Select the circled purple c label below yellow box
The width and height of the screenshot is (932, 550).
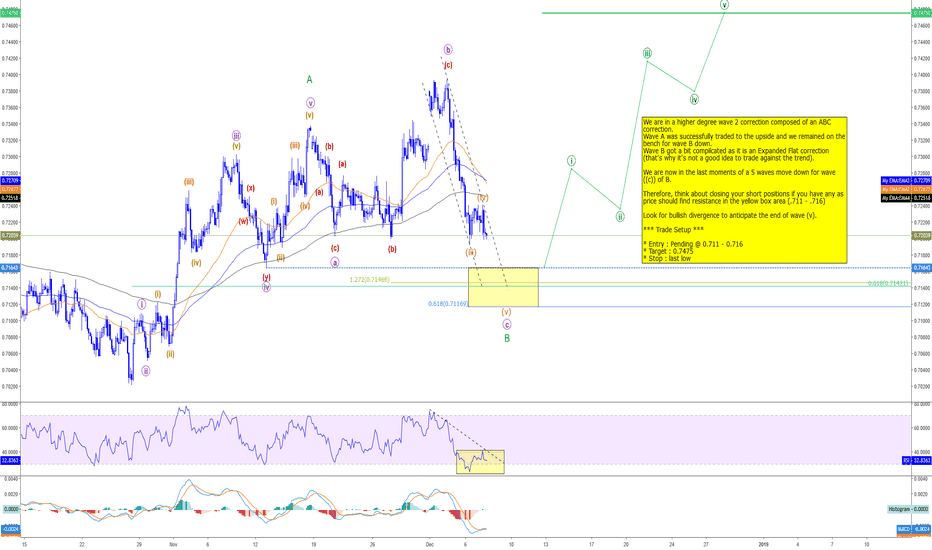click(506, 325)
